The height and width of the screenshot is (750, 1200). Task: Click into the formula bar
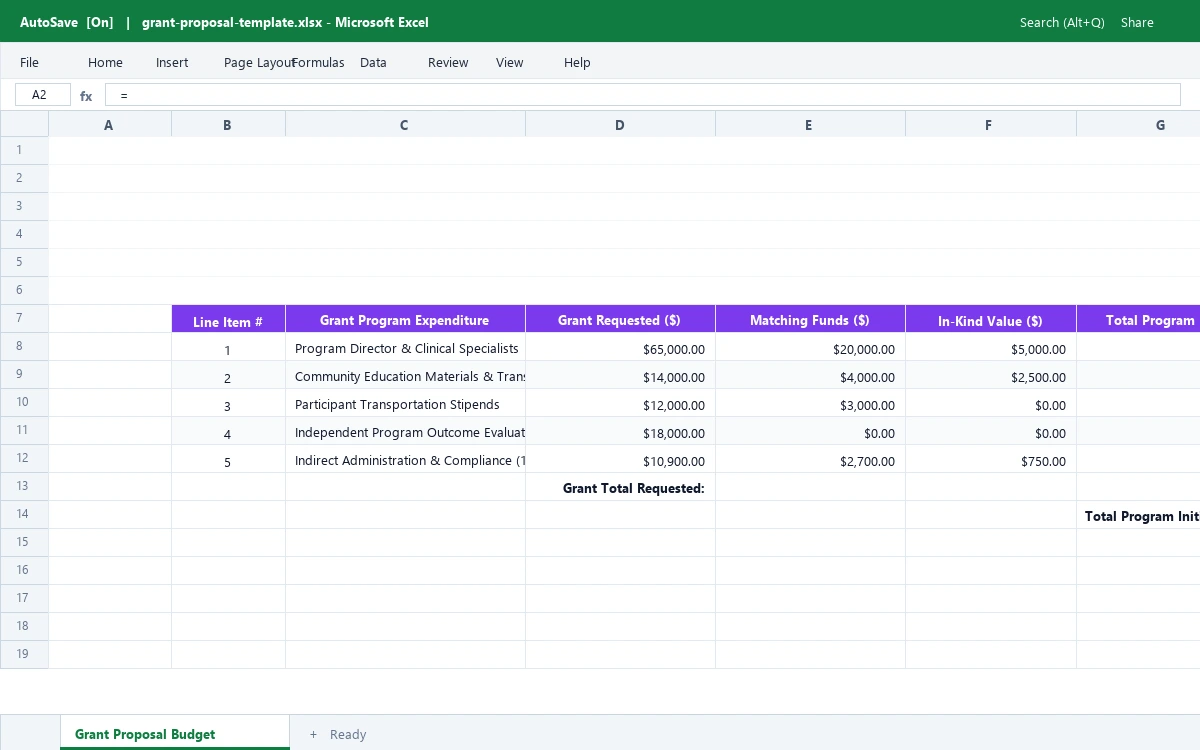[642, 95]
